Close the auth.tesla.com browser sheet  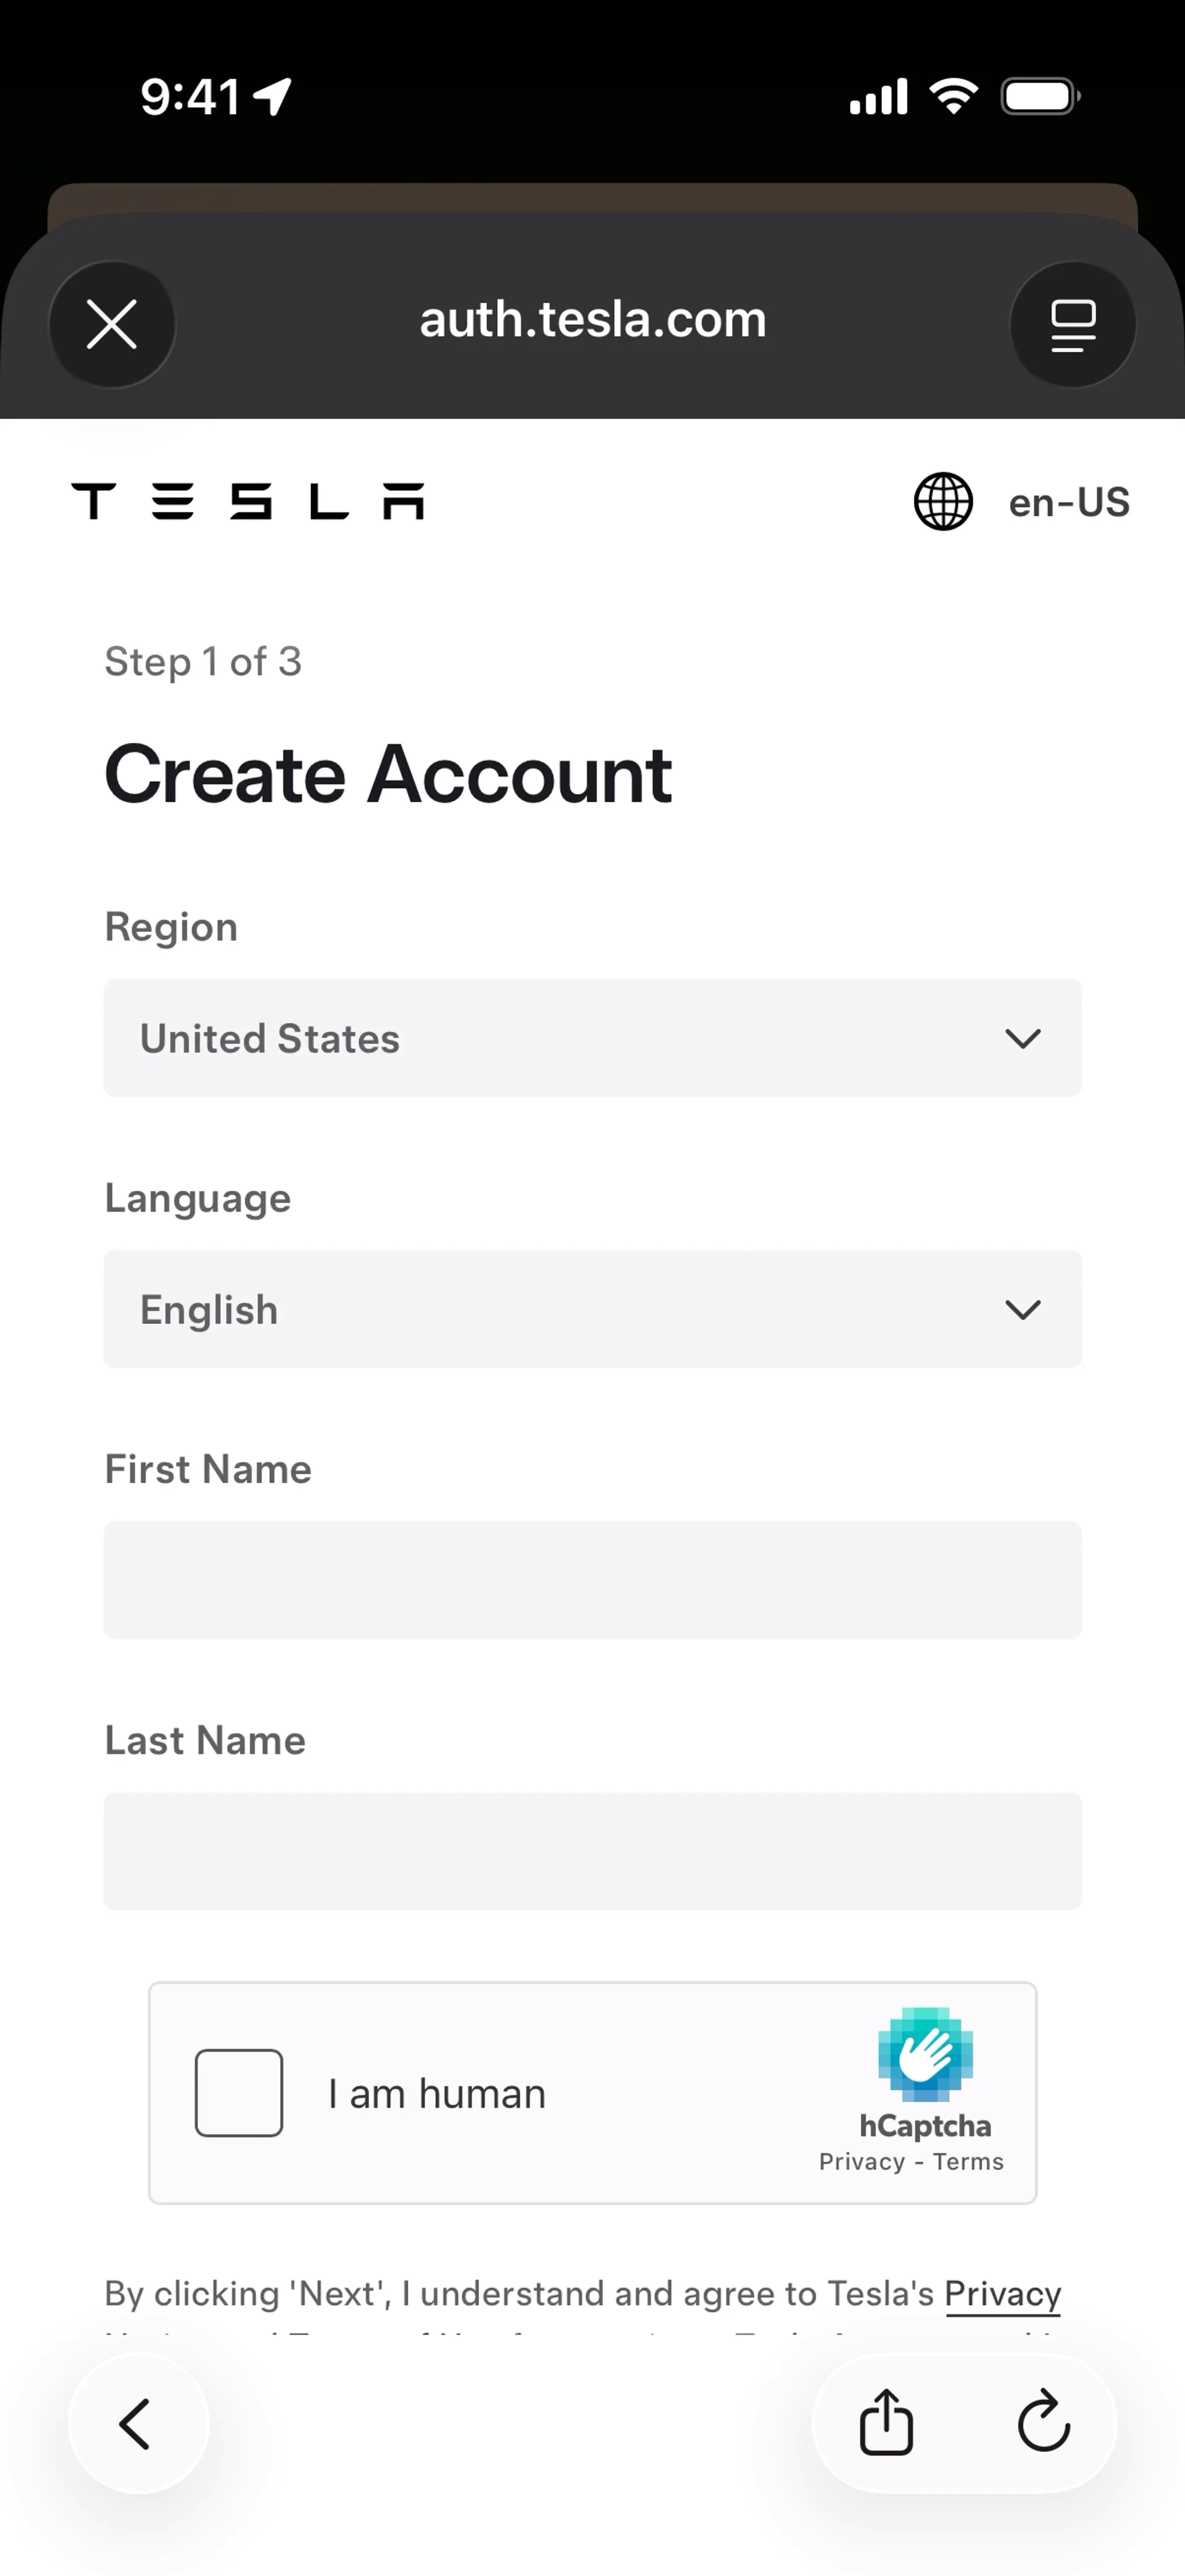[x=112, y=325]
